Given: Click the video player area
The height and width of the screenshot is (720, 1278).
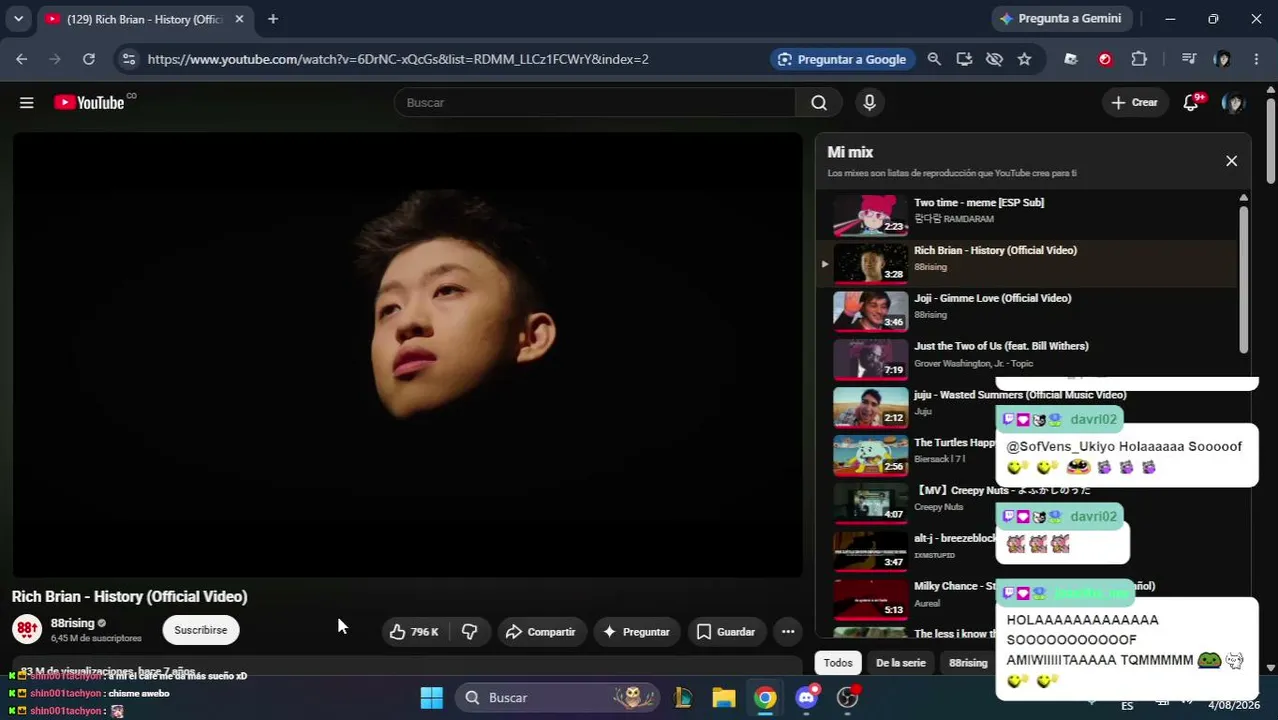Looking at the screenshot, I should tap(407, 355).
